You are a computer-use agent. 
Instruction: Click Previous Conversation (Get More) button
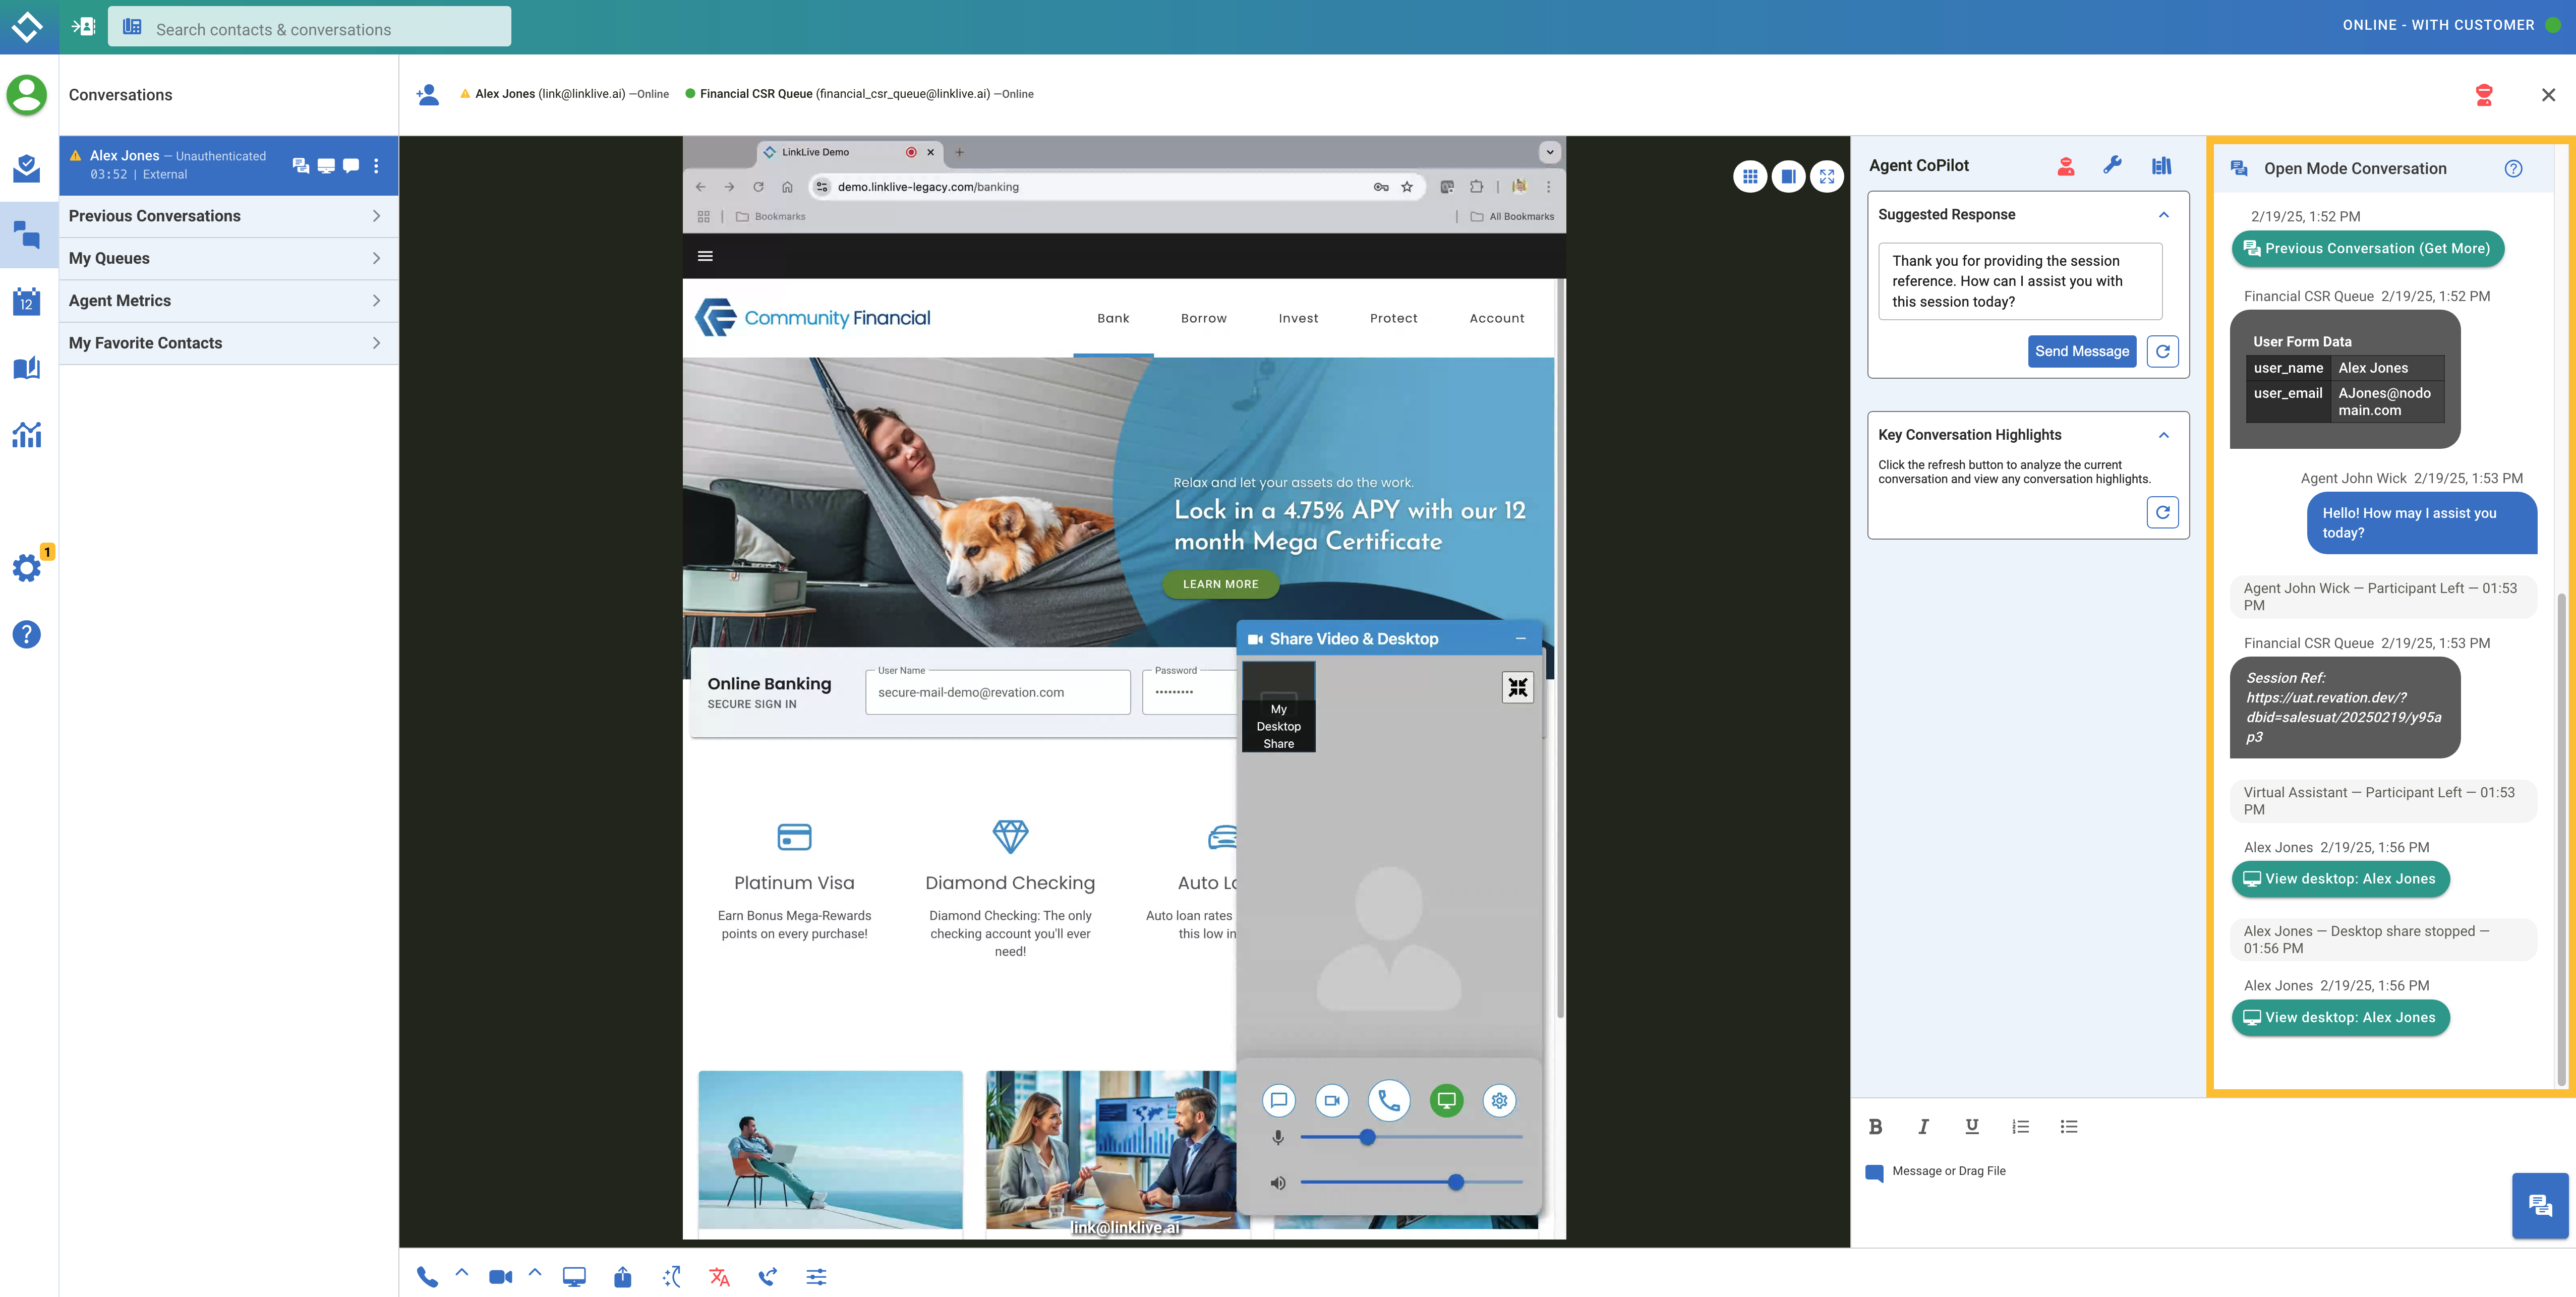[2367, 249]
